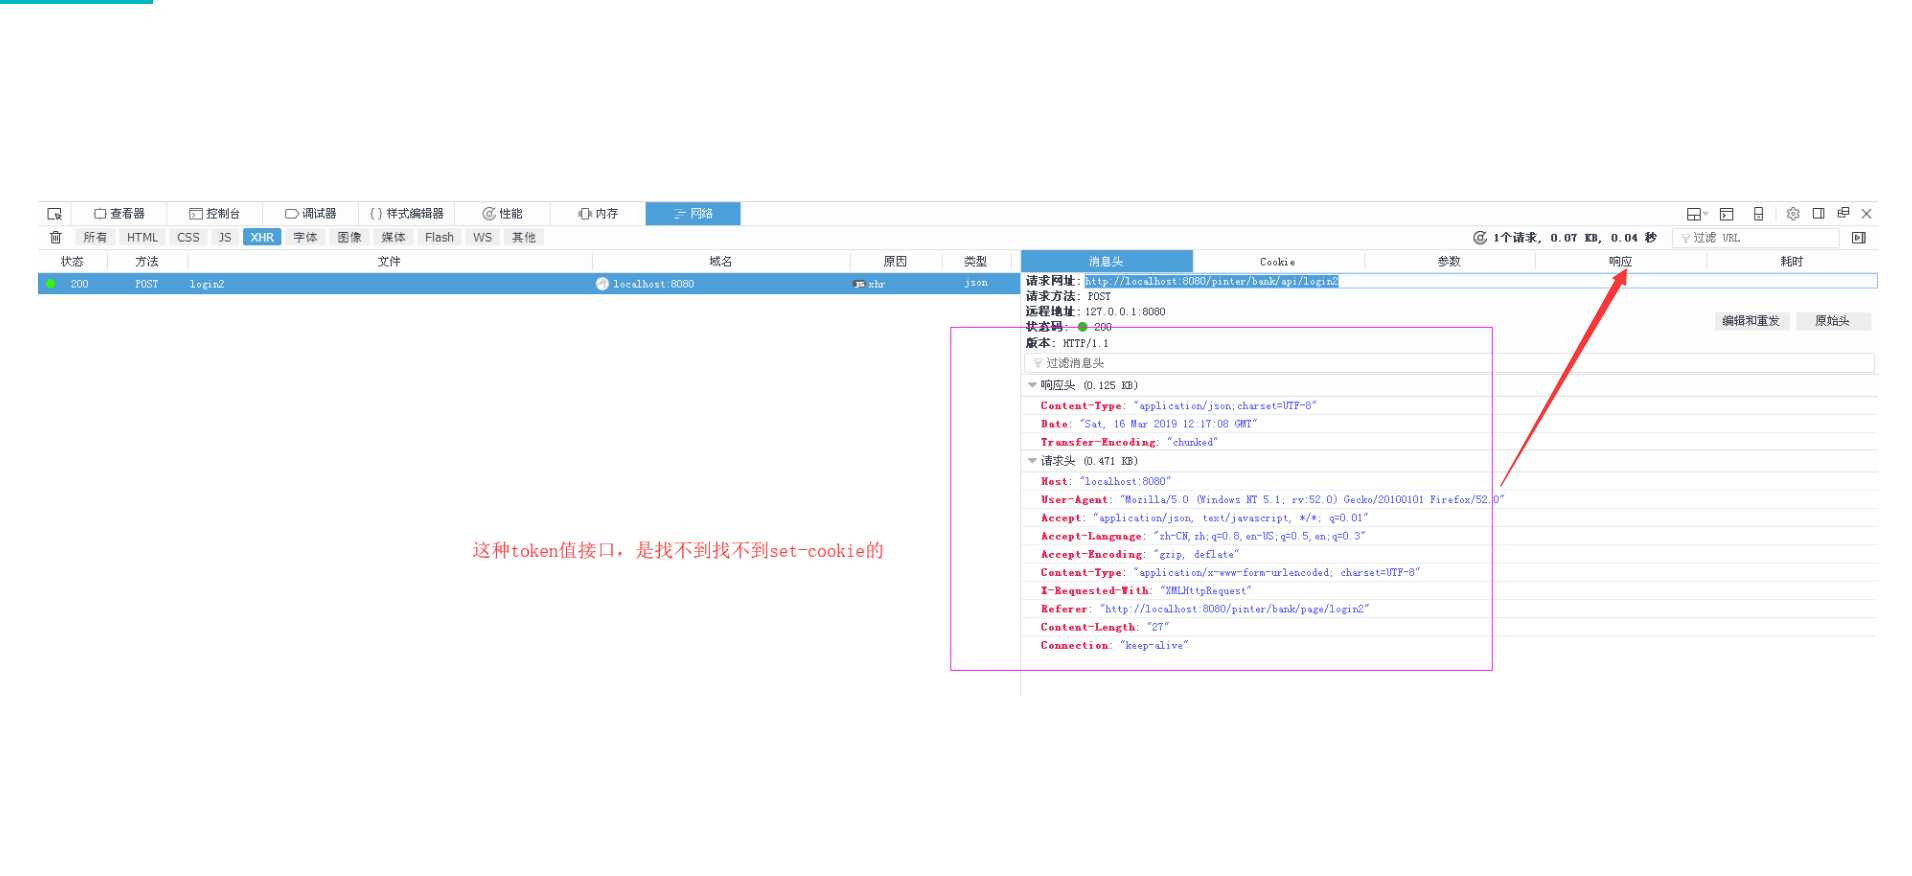Click localhost:8080 domain cell
1912x876 pixels.
(653, 284)
